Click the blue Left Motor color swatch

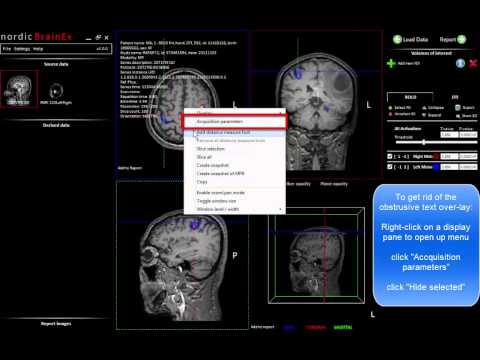tap(436, 167)
